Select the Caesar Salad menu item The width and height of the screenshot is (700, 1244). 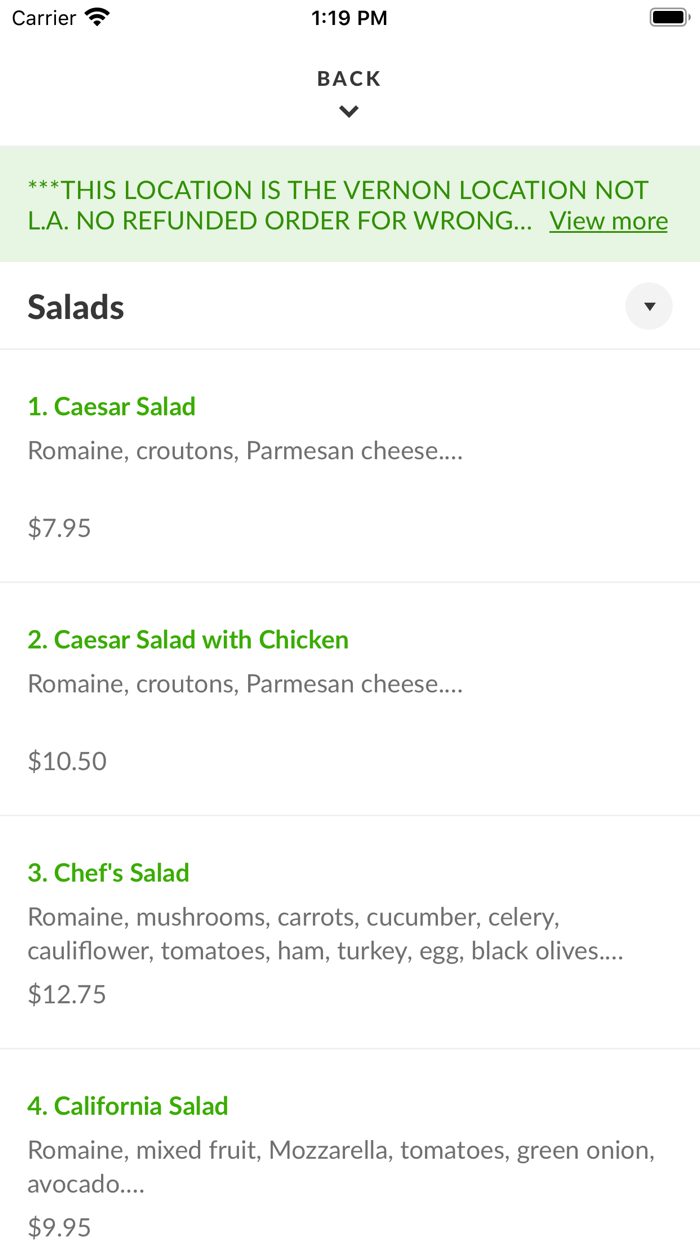111,406
